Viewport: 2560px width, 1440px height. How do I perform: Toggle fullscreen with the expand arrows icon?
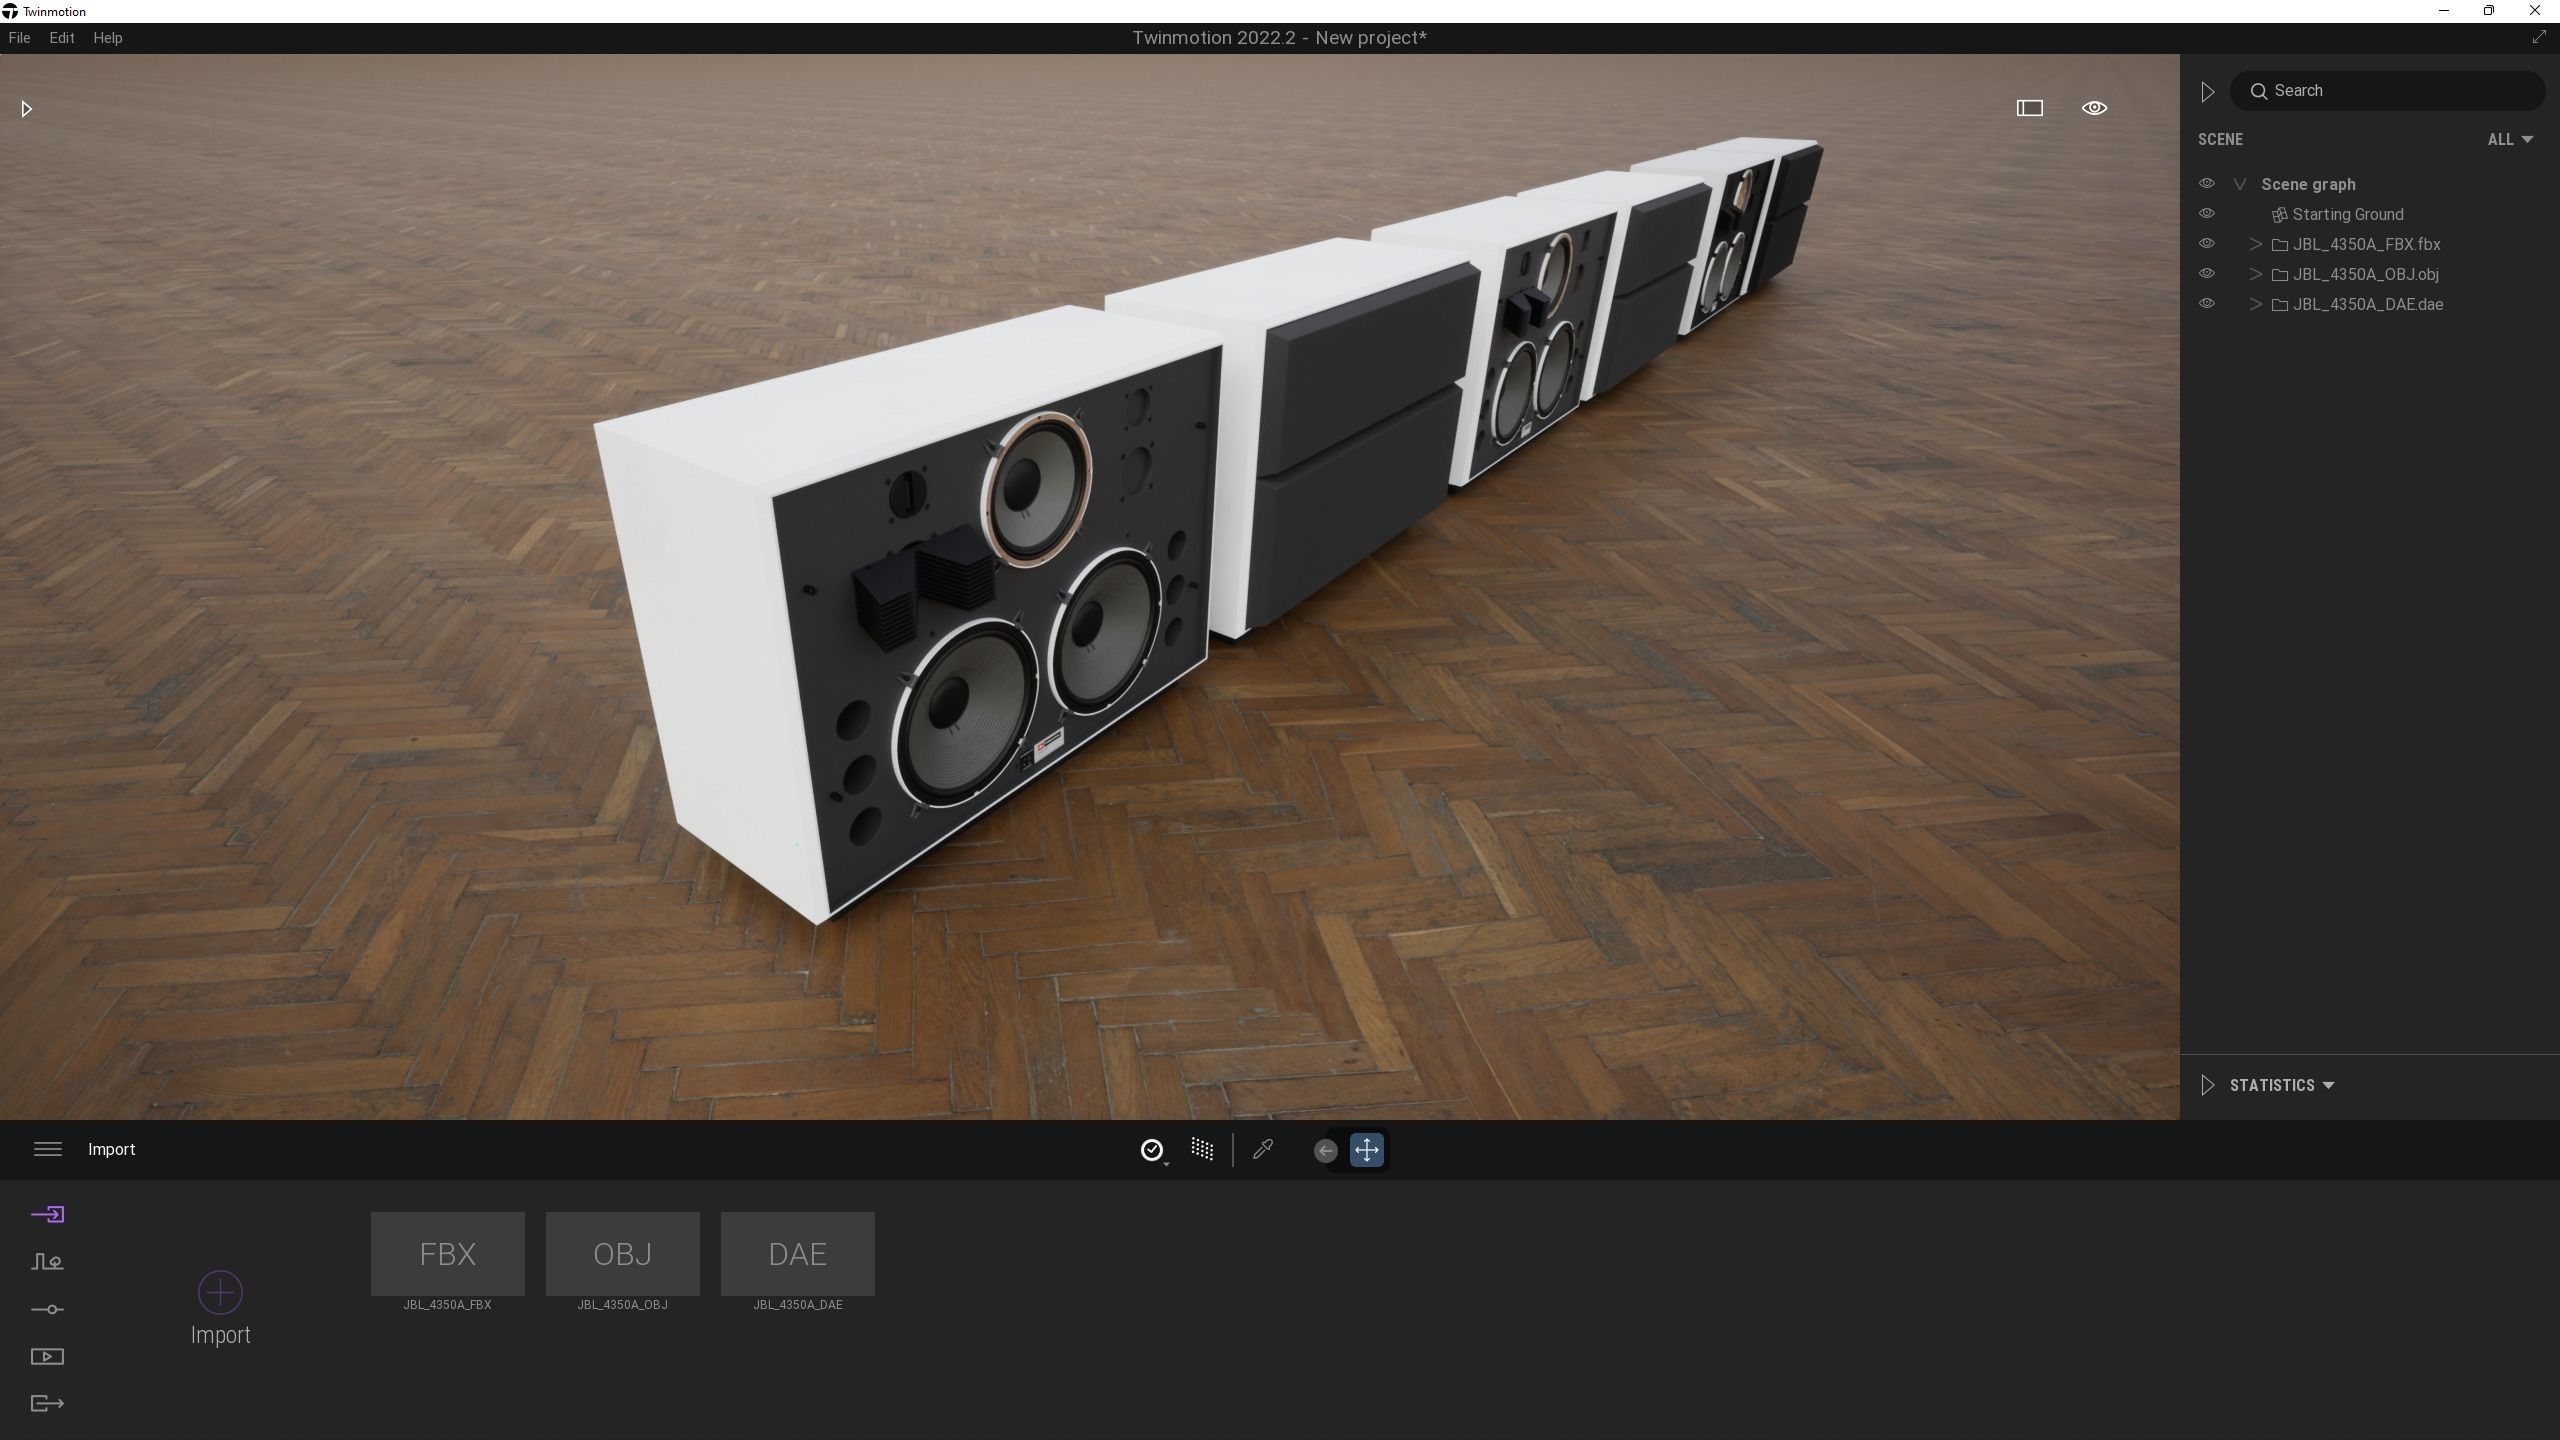coord(2539,37)
